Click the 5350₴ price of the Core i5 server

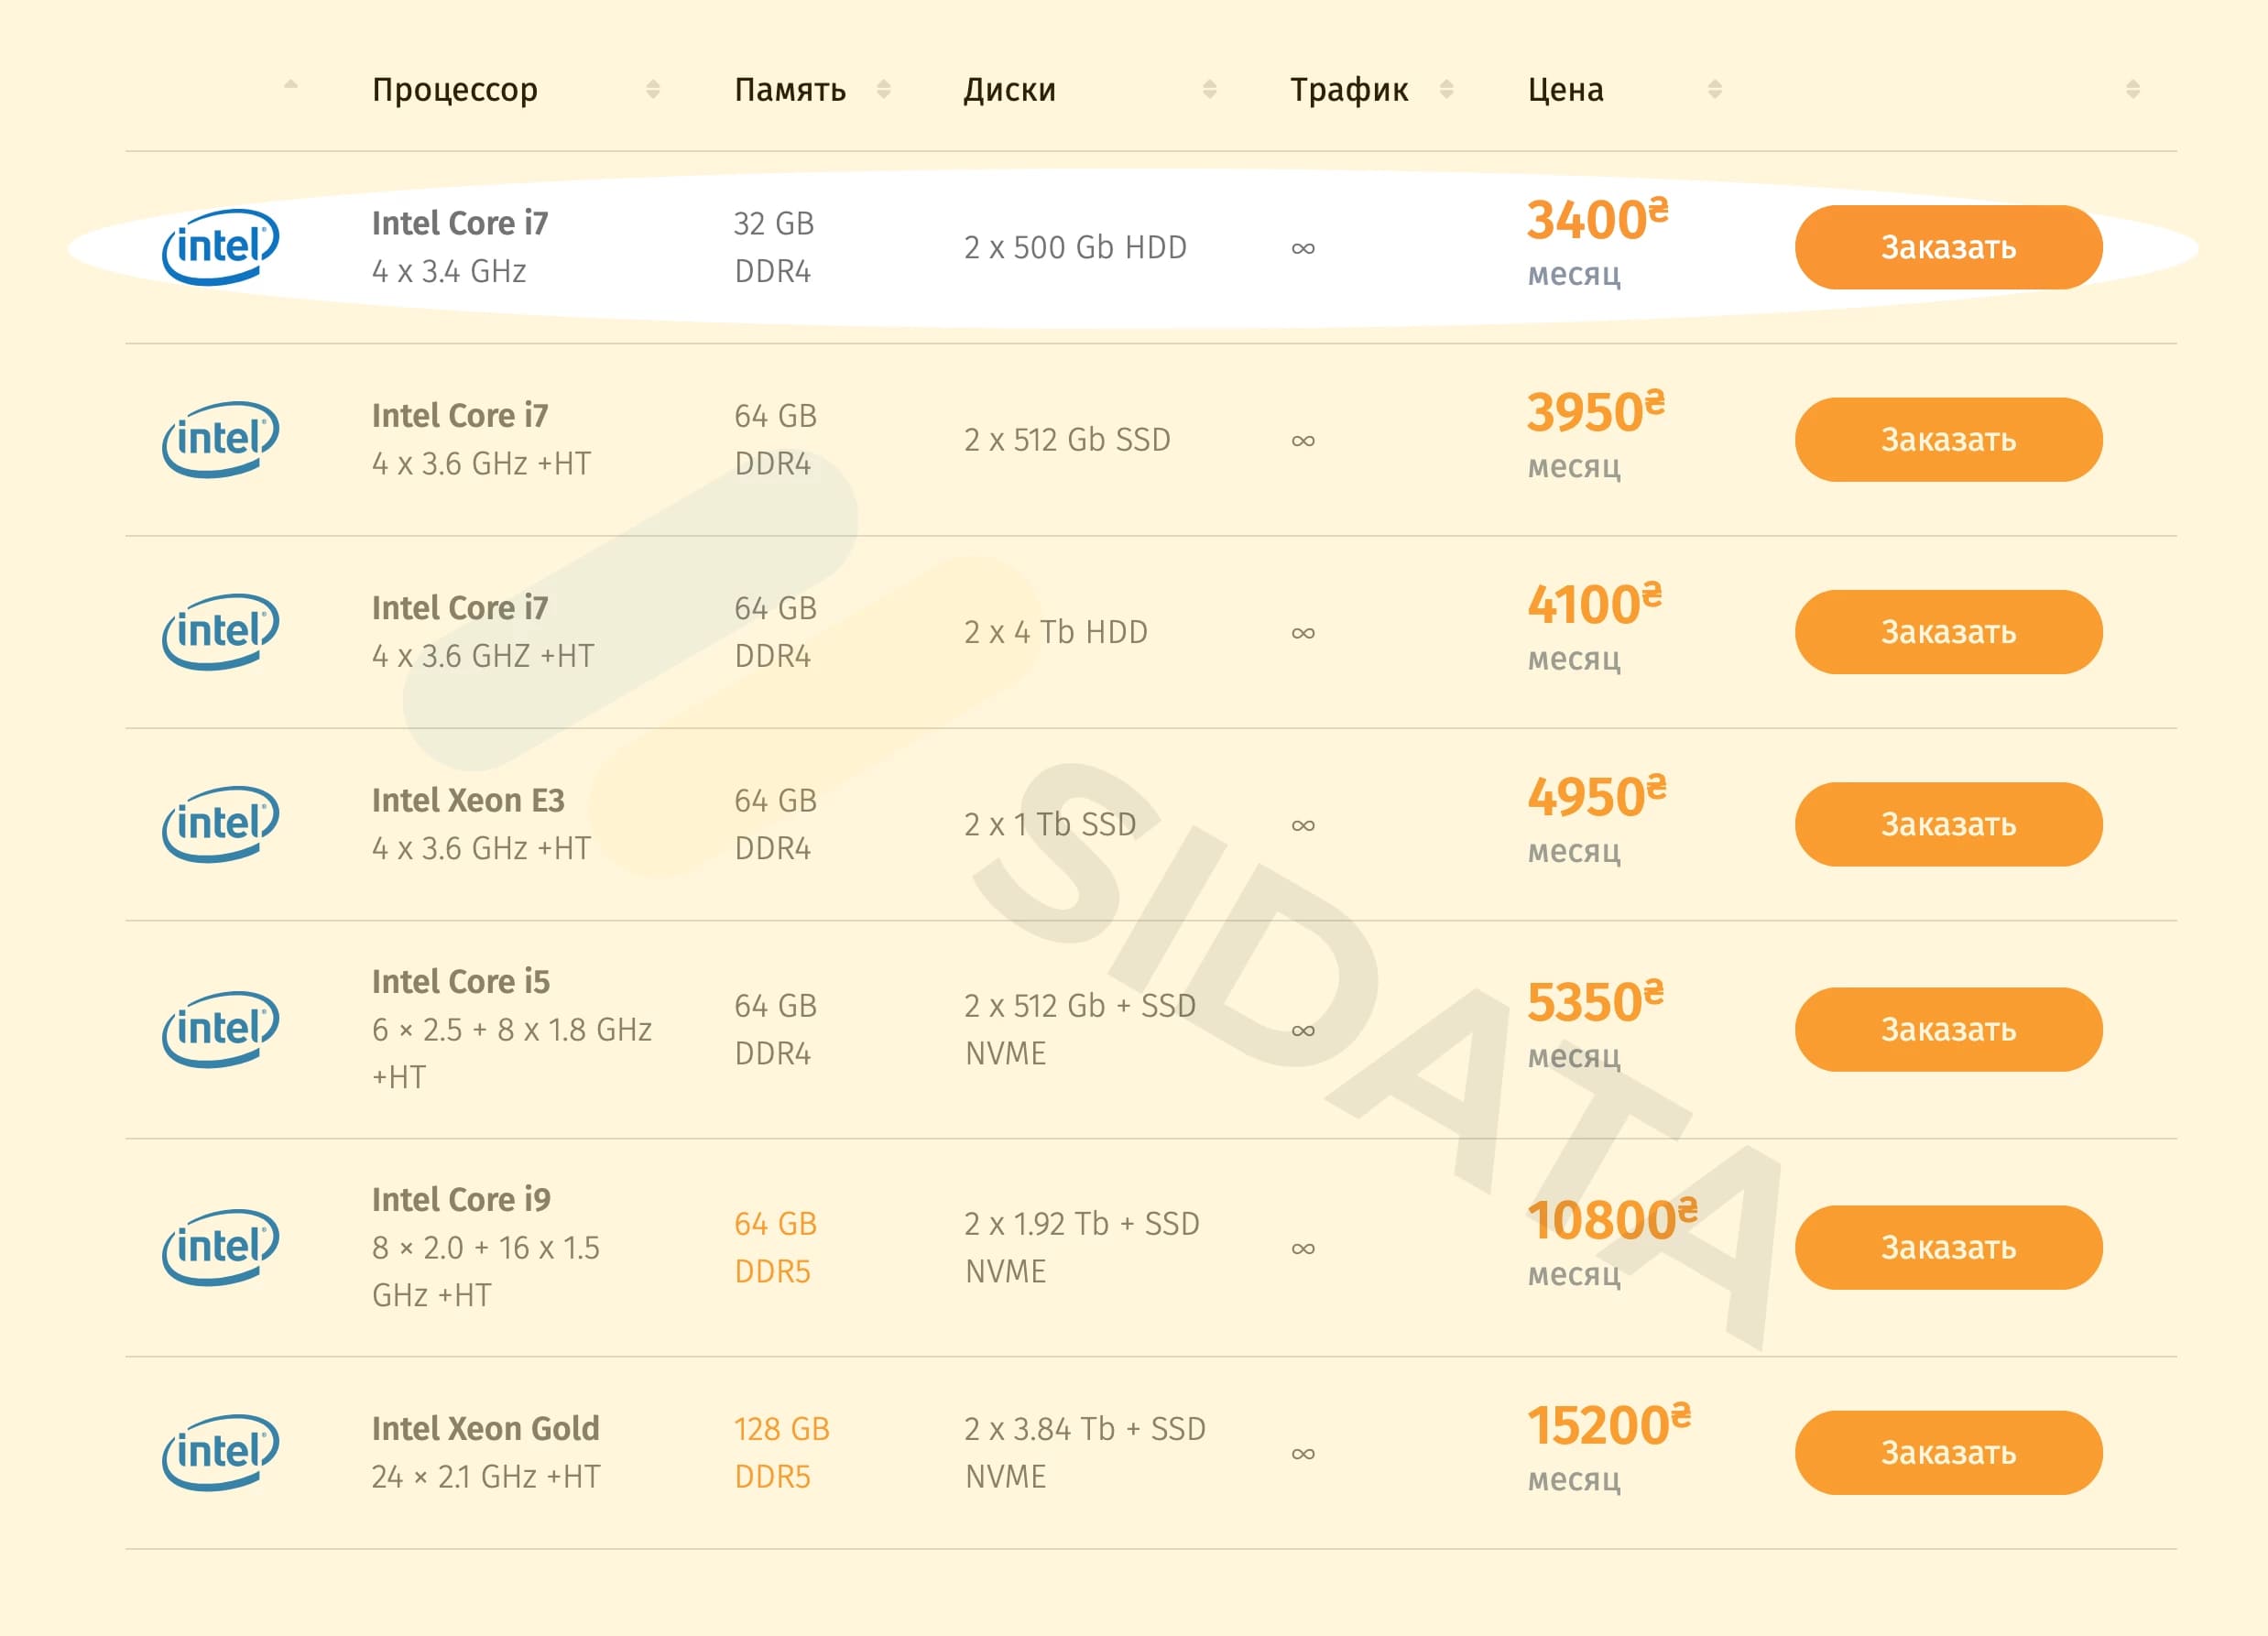(1594, 1002)
